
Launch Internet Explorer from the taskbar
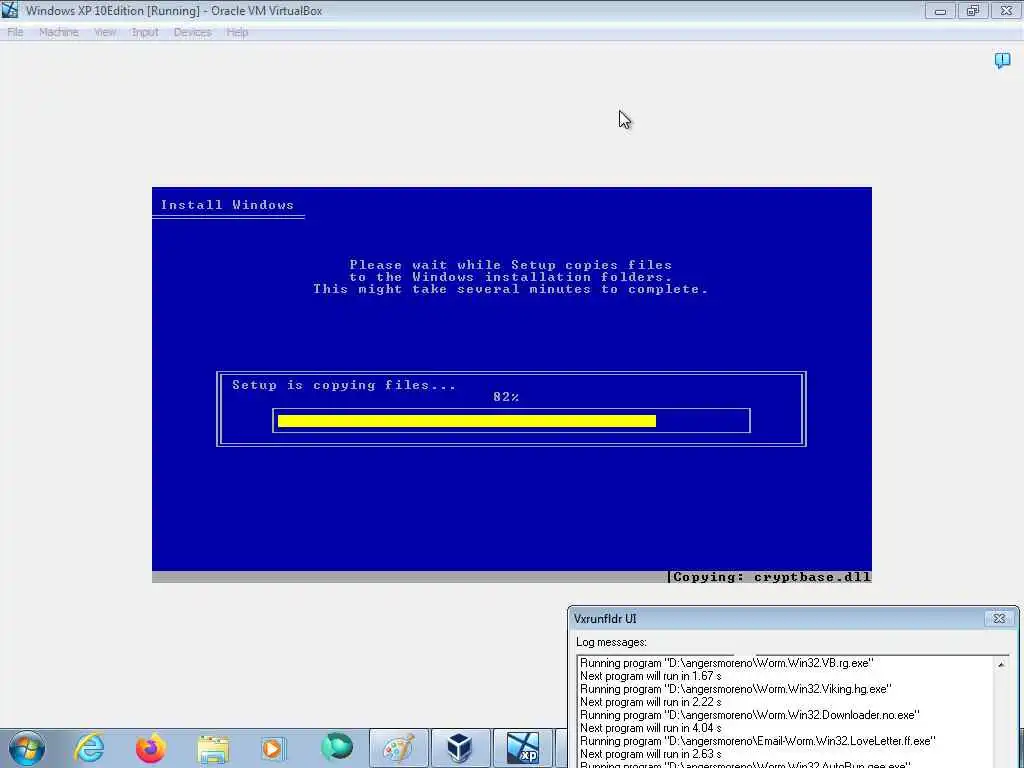pyautogui.click(x=89, y=748)
